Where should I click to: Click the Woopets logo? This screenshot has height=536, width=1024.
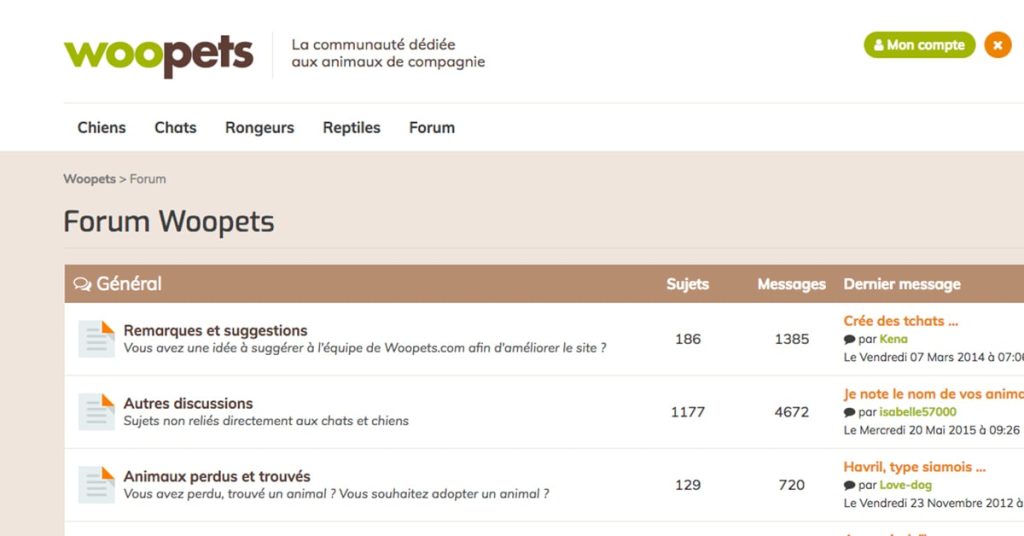coord(158,55)
